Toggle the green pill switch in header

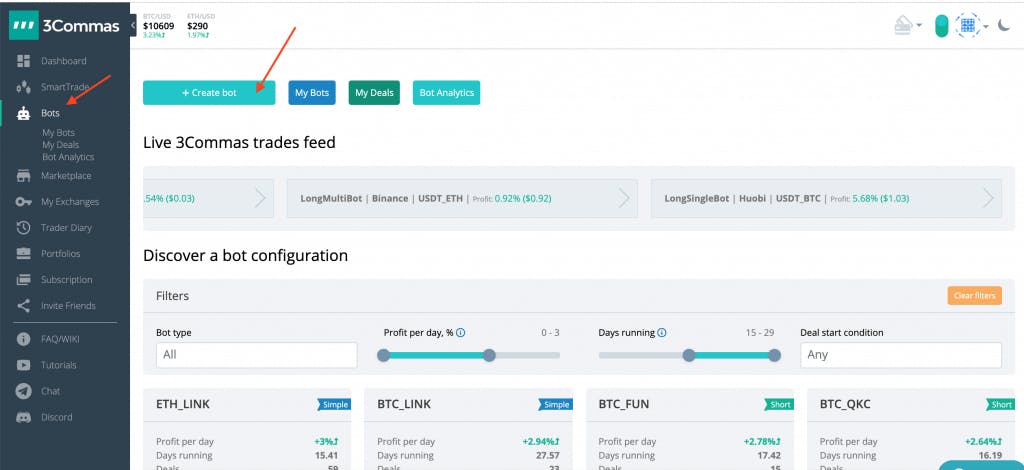941,26
